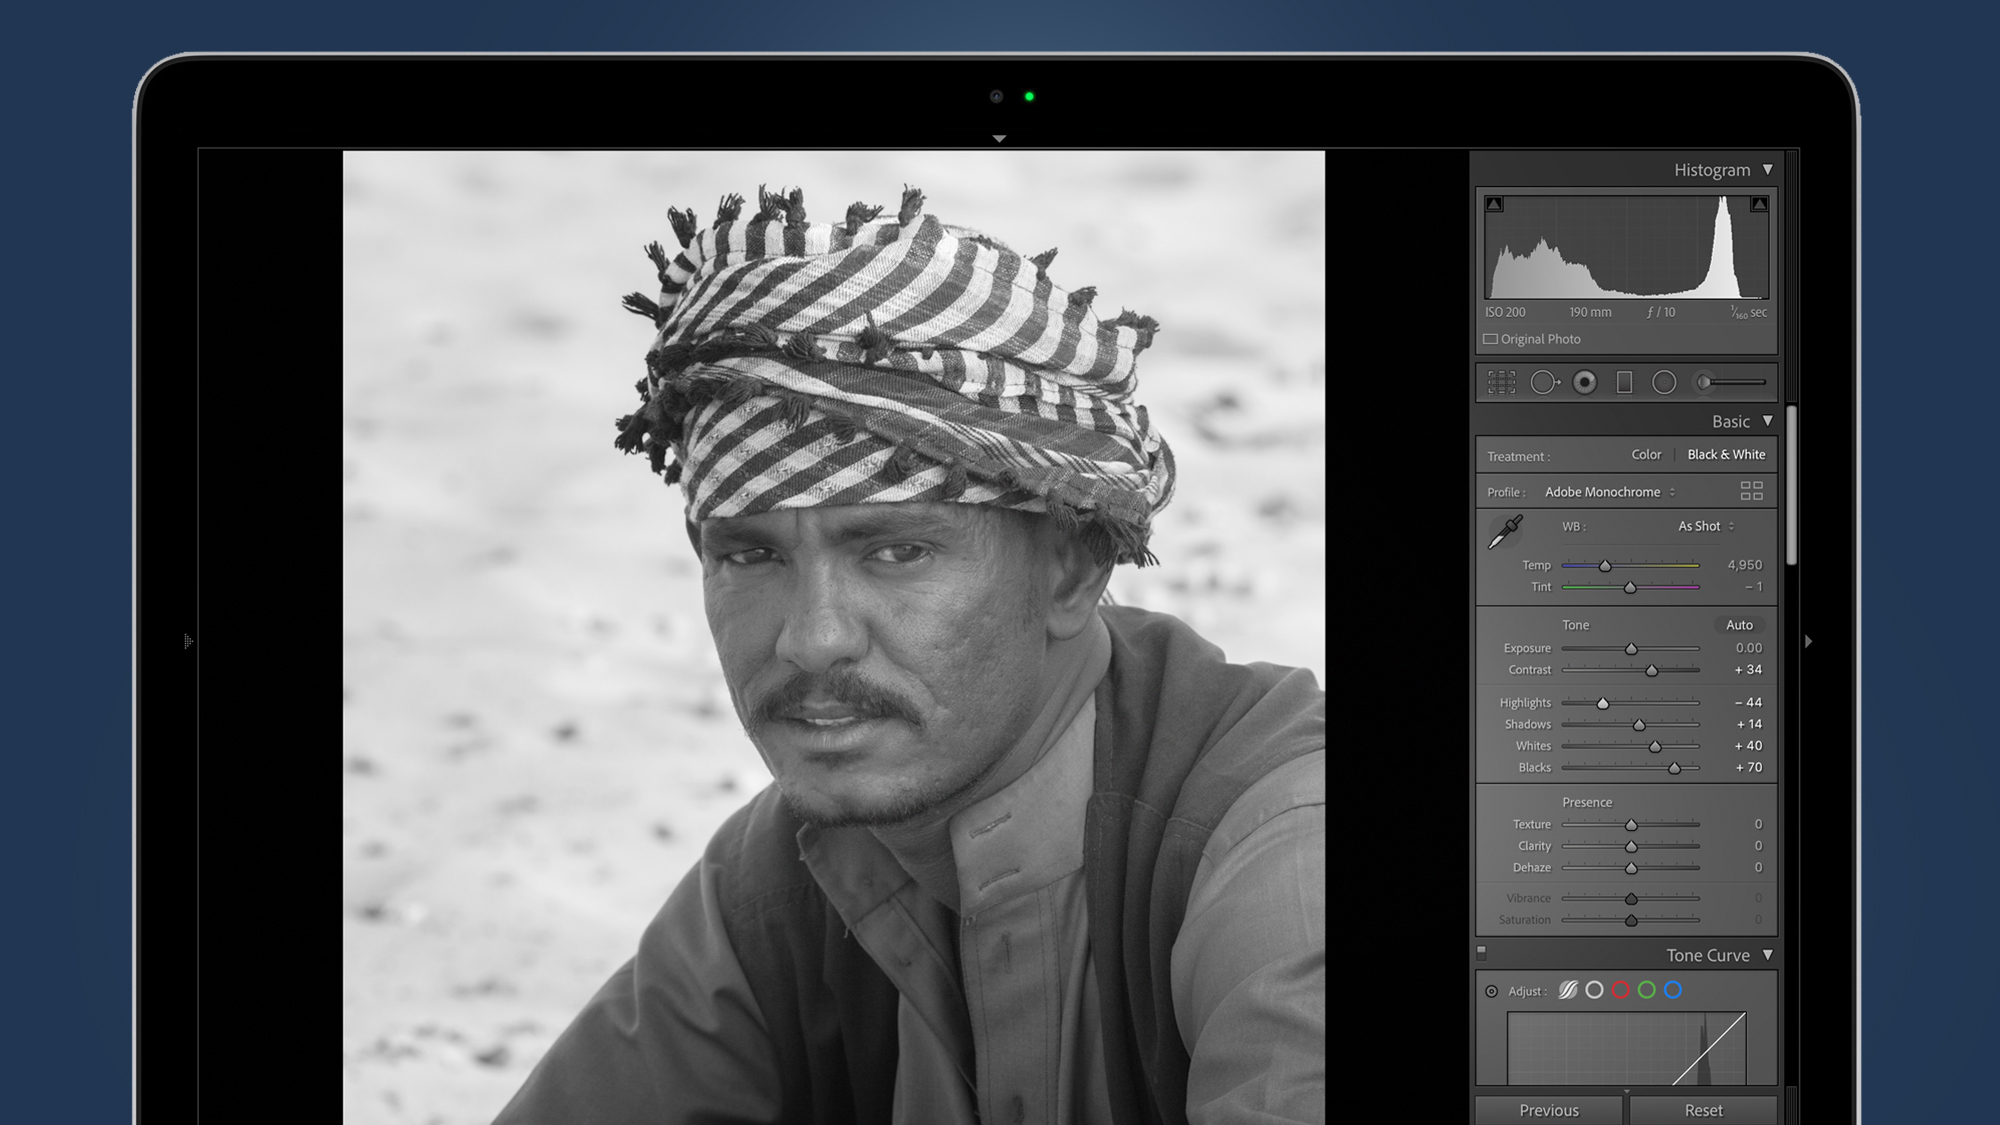Select the parametric curve adjust icon

(x=1568, y=990)
